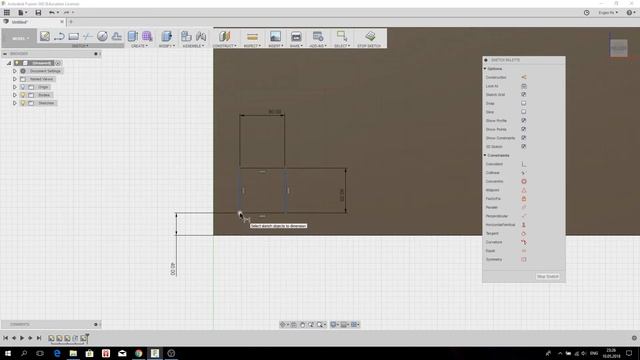Open the Modify menu dropdown label

[167, 46]
